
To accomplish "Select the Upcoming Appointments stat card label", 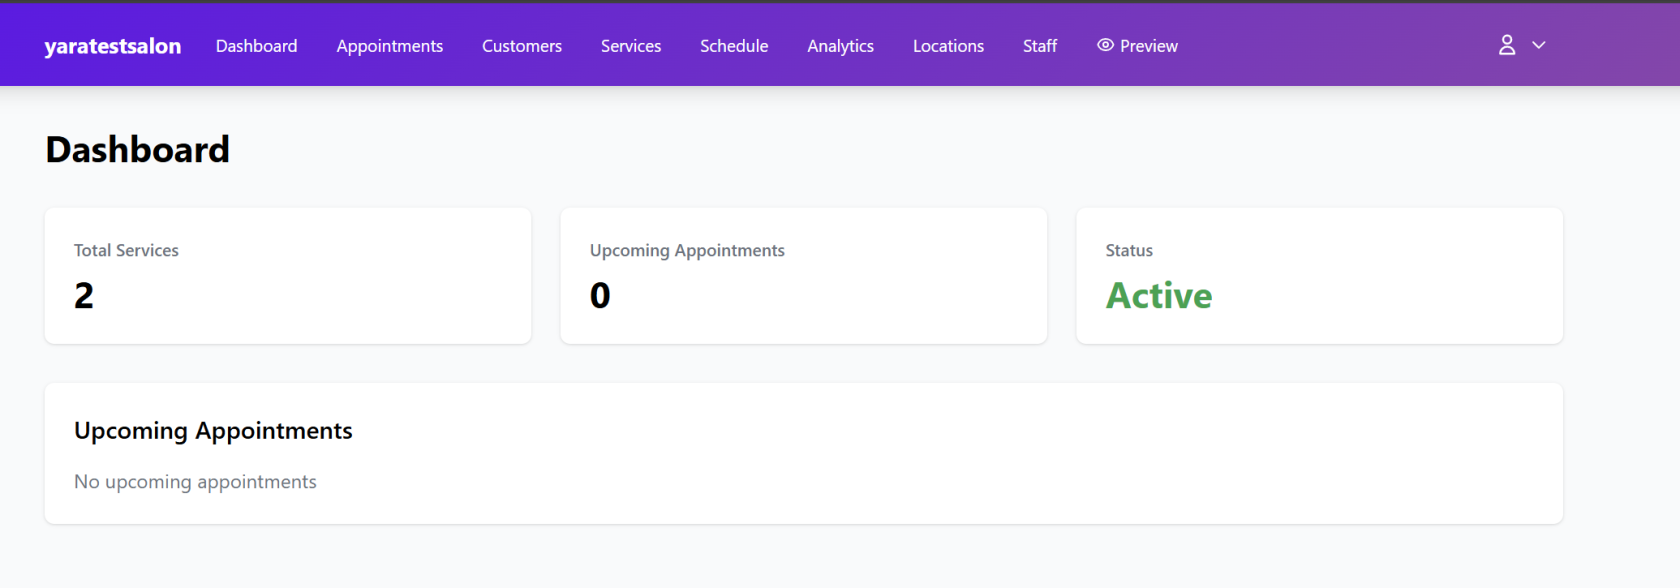I will tap(687, 250).
